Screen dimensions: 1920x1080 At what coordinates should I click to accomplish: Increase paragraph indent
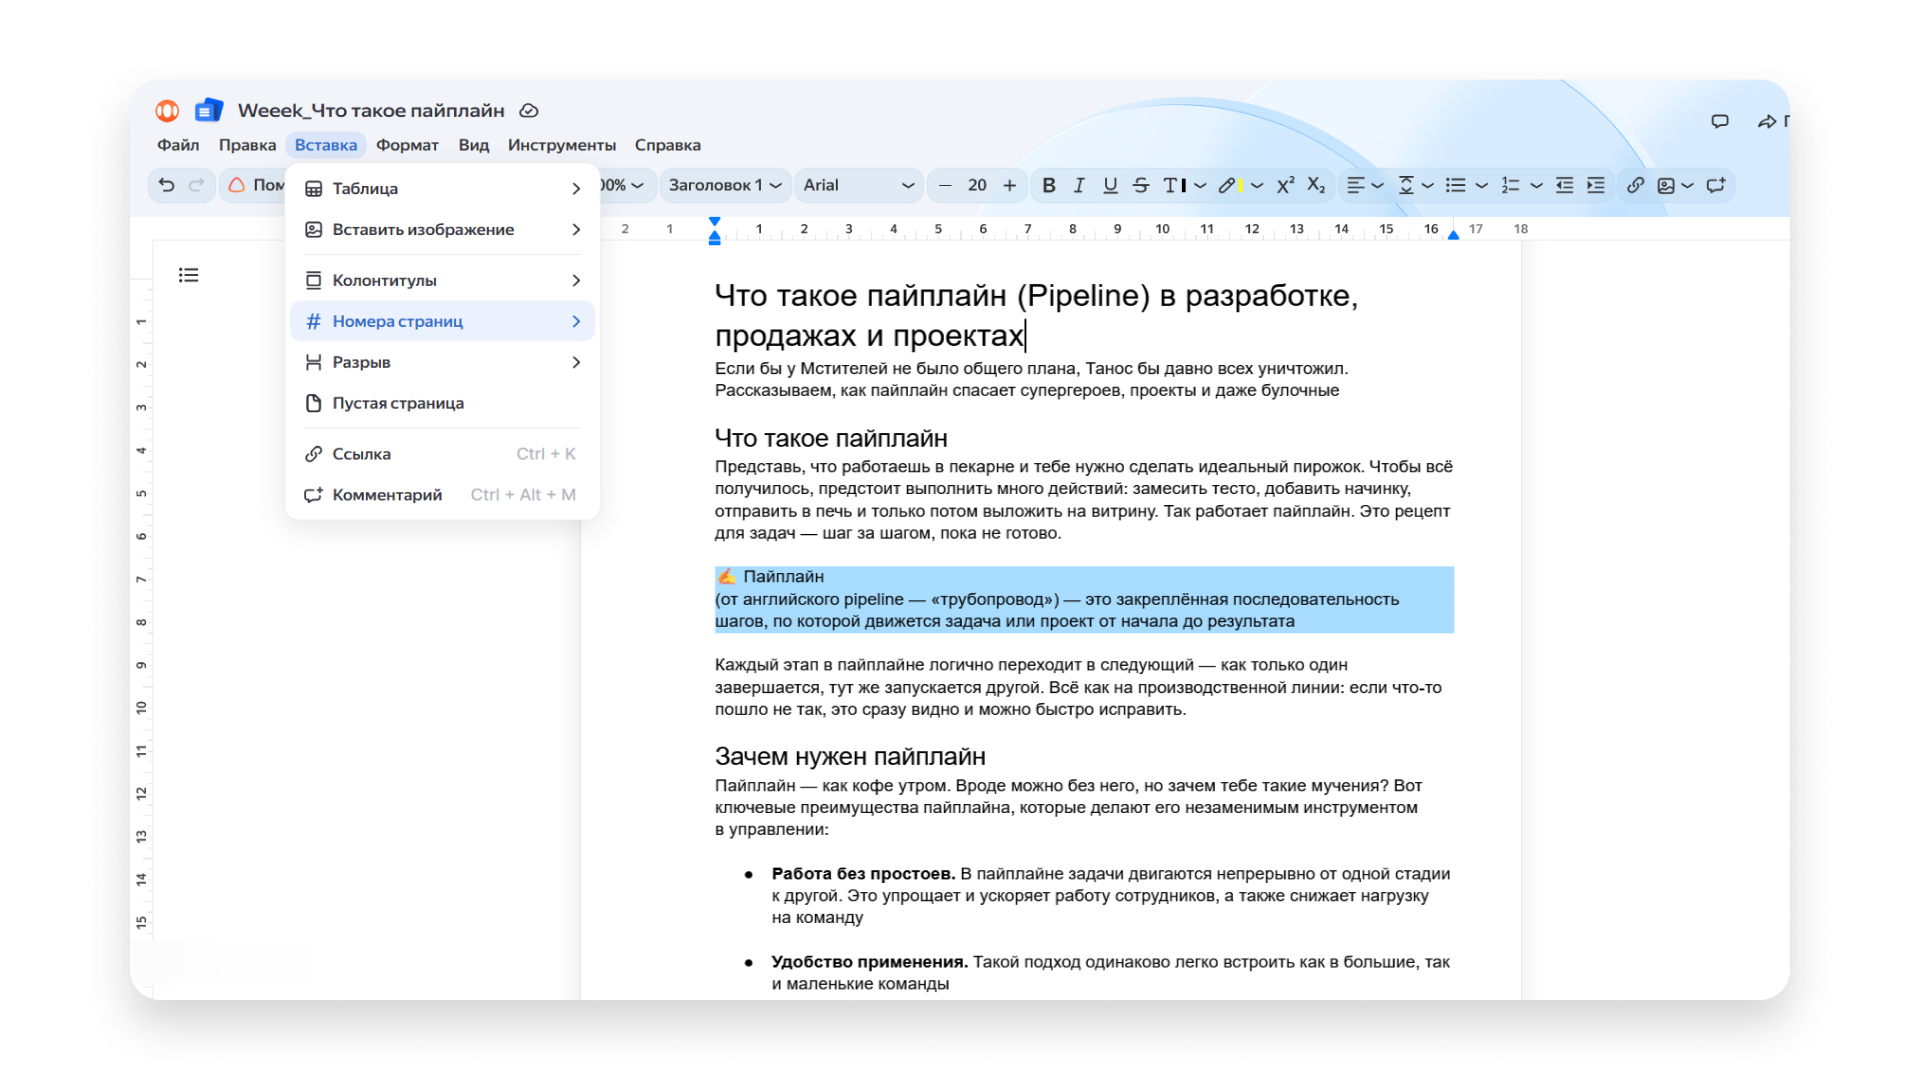coord(1596,185)
